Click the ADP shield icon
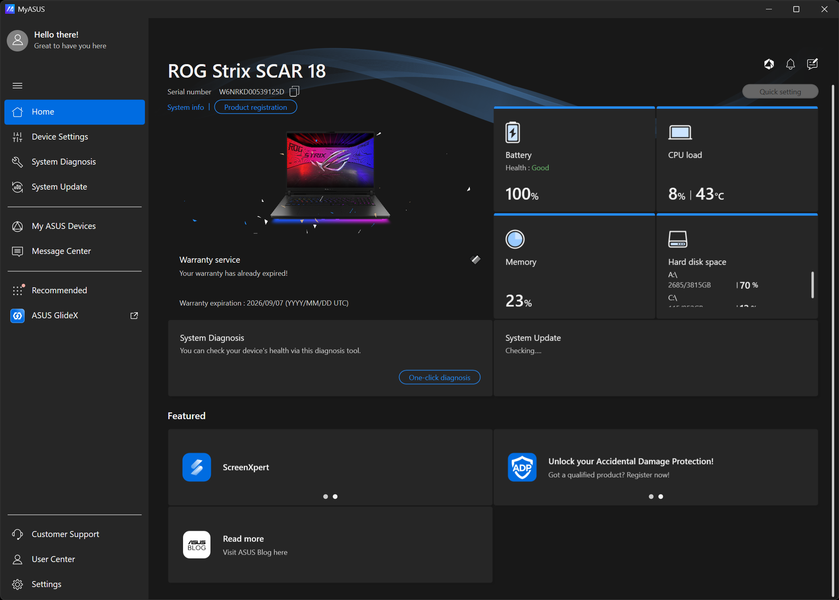Viewport: 839px width, 600px height. tap(522, 467)
